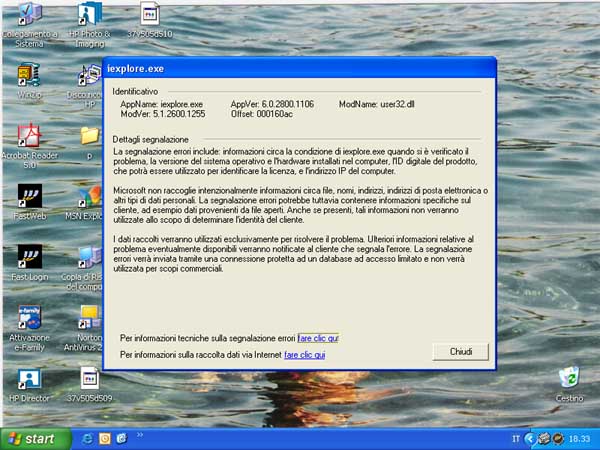This screenshot has height=450, width=600.
Task: Expand the Quick Launch overflow chevron
Action: pos(140,435)
